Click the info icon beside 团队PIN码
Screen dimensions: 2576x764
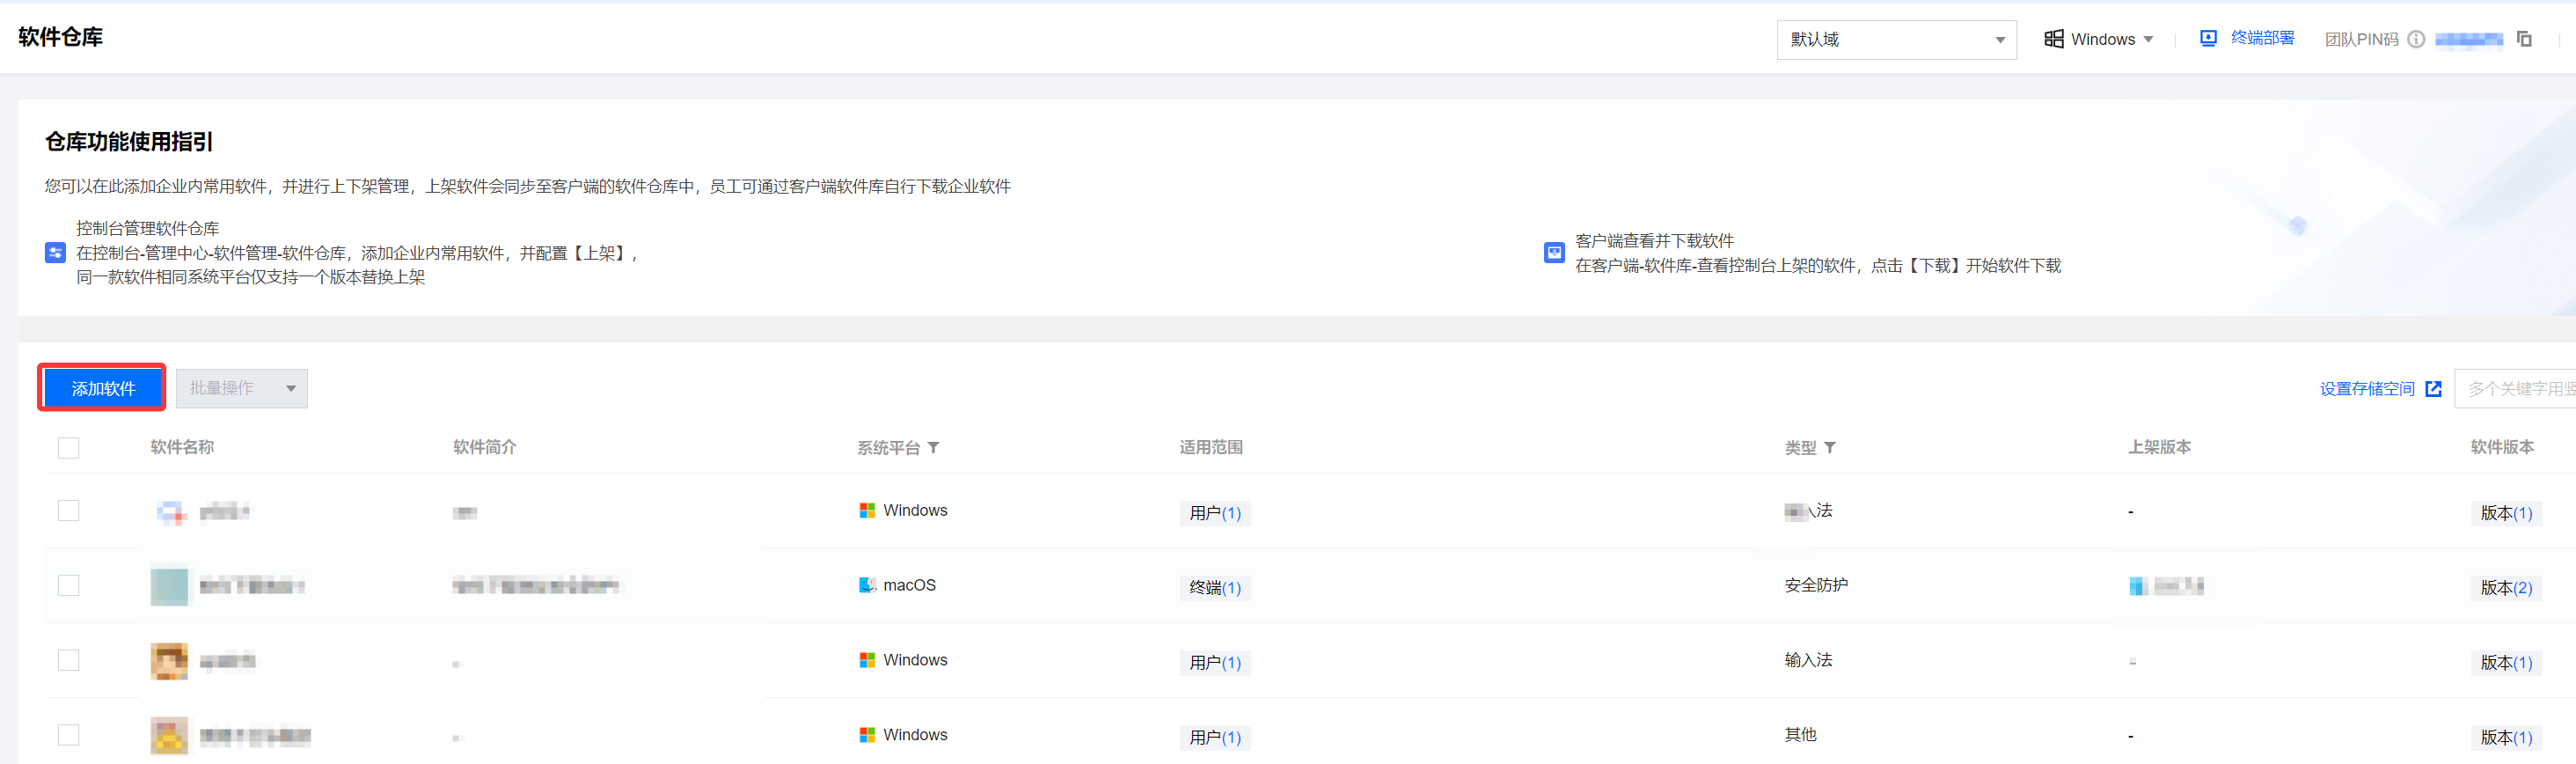tap(2416, 39)
